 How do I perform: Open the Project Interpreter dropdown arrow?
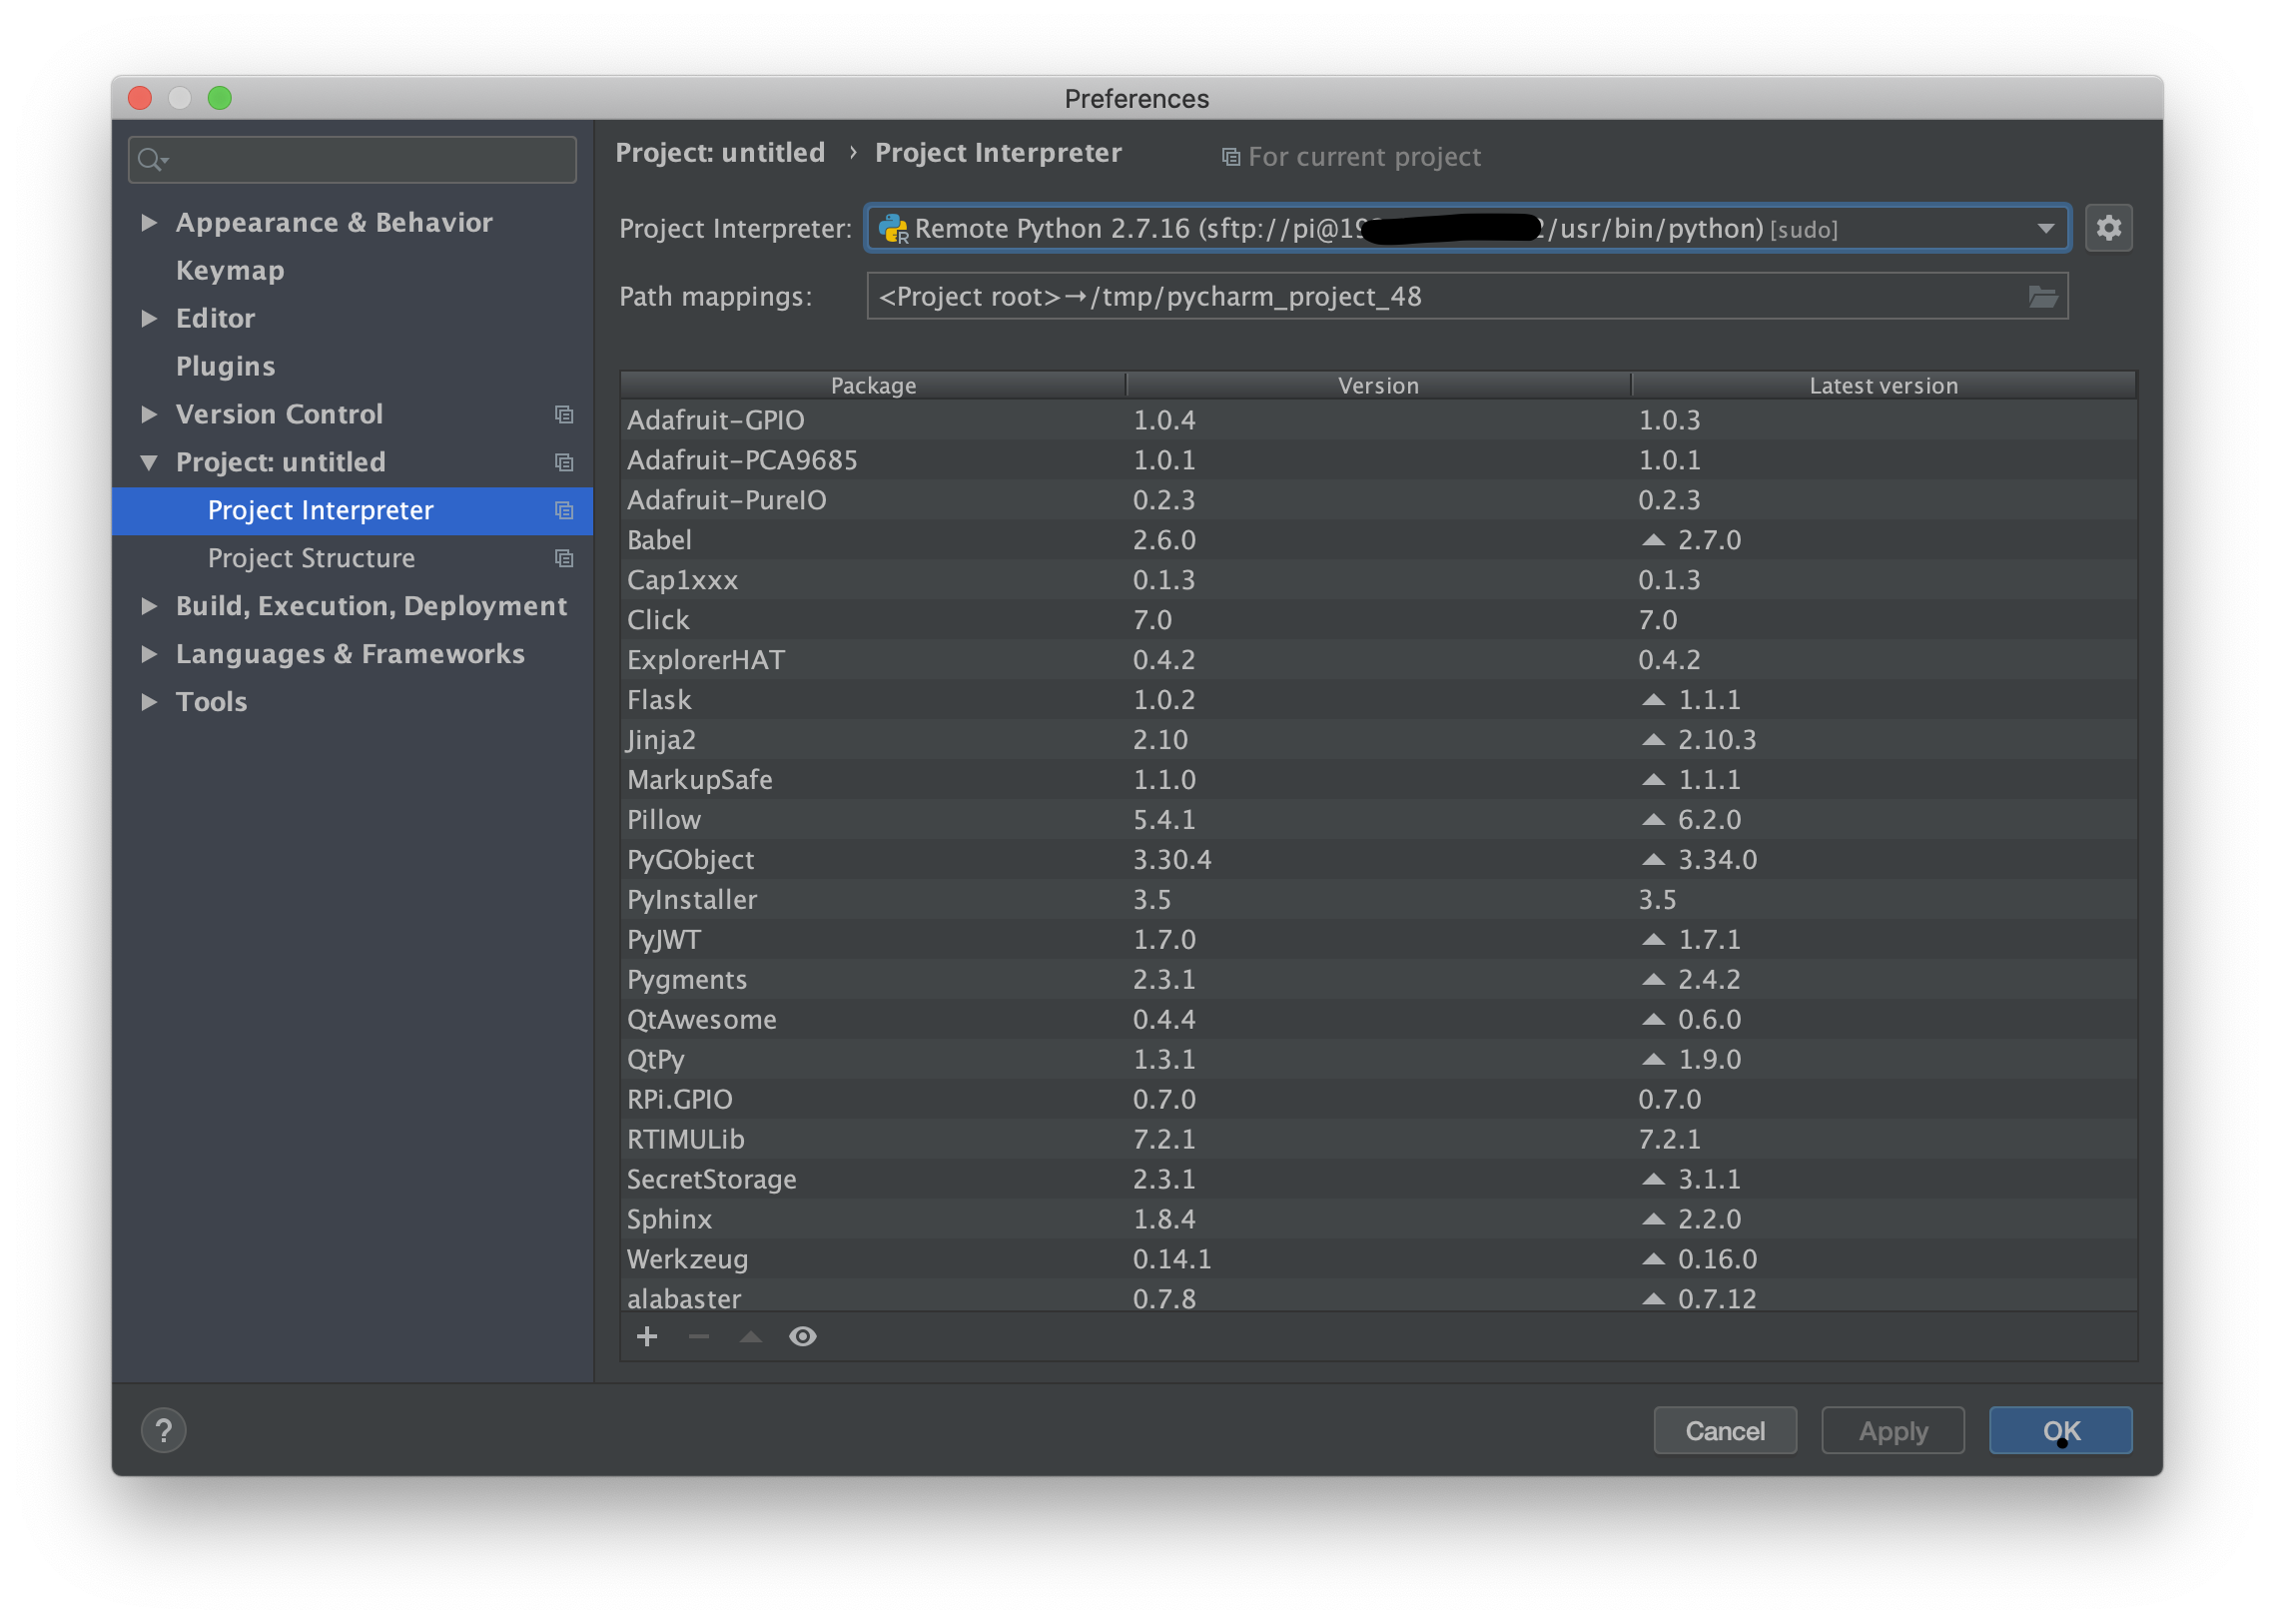[2046, 229]
